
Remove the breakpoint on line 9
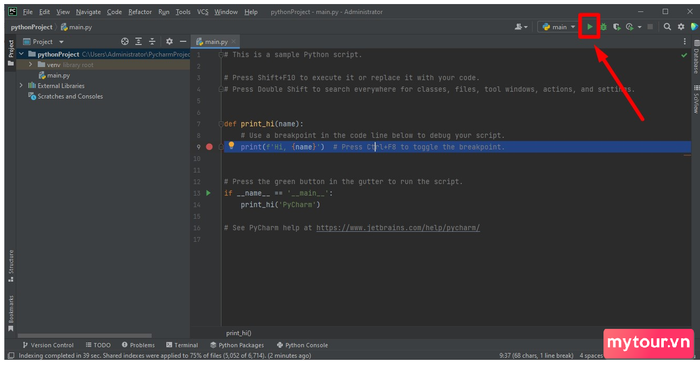coord(209,147)
